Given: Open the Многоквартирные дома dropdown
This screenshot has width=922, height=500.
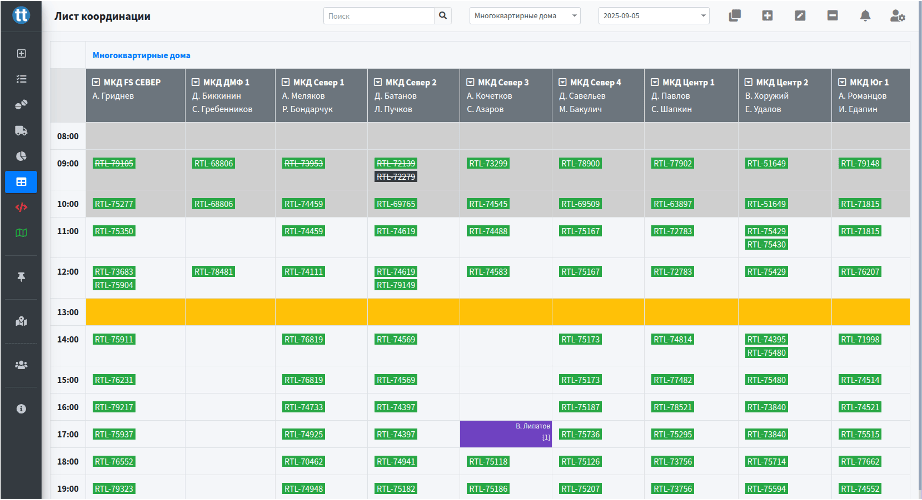Looking at the screenshot, I should point(524,16).
